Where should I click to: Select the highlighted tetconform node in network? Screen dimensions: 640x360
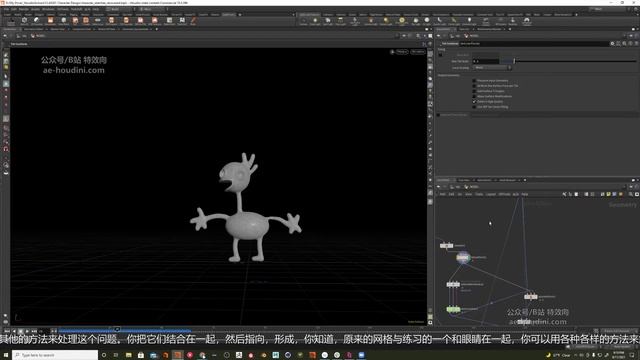463,258
